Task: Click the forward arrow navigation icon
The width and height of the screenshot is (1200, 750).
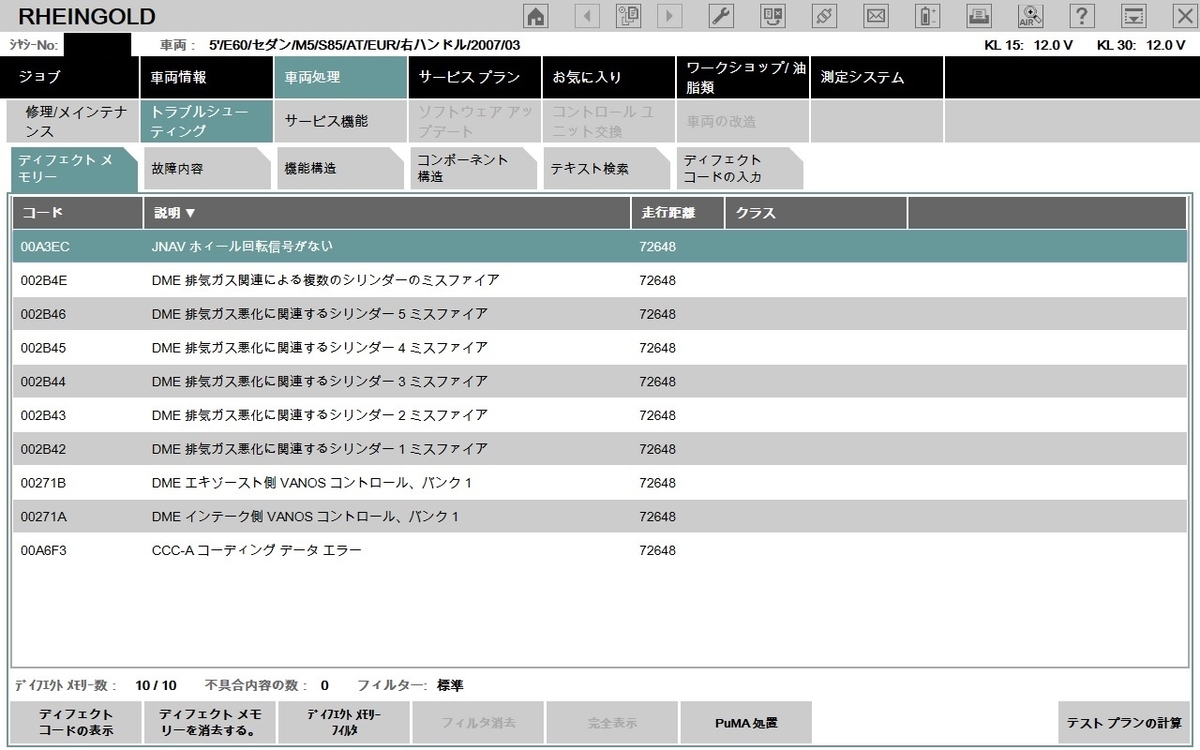Action: pos(670,15)
